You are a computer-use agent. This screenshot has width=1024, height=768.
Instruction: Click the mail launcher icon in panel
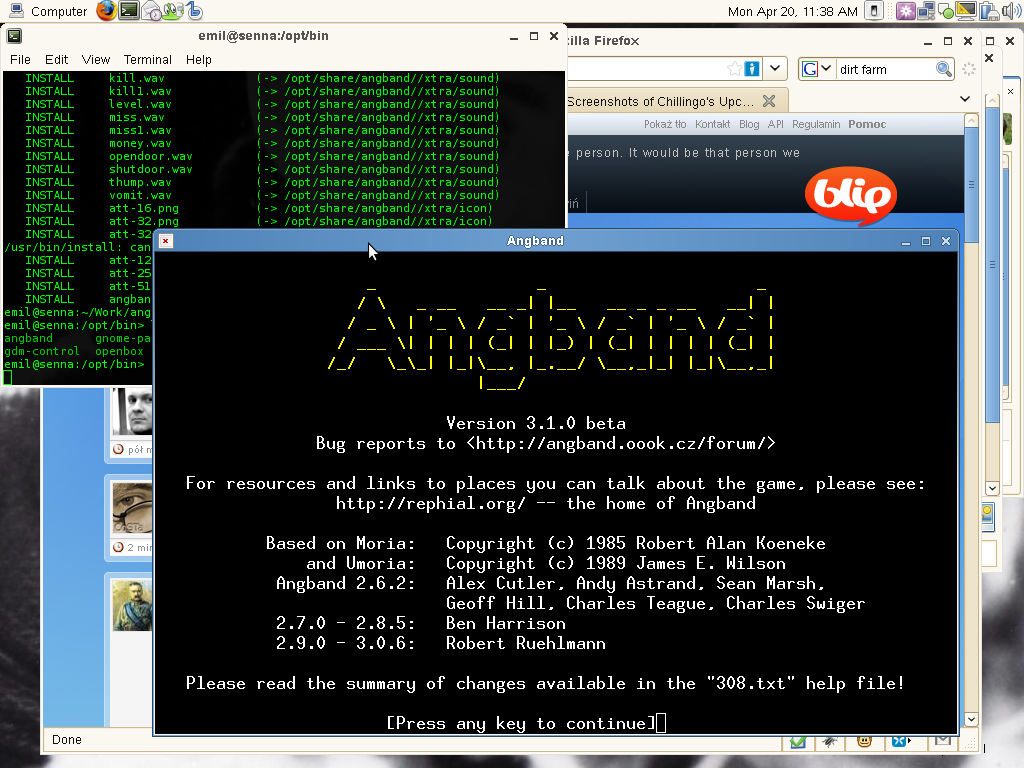click(152, 11)
